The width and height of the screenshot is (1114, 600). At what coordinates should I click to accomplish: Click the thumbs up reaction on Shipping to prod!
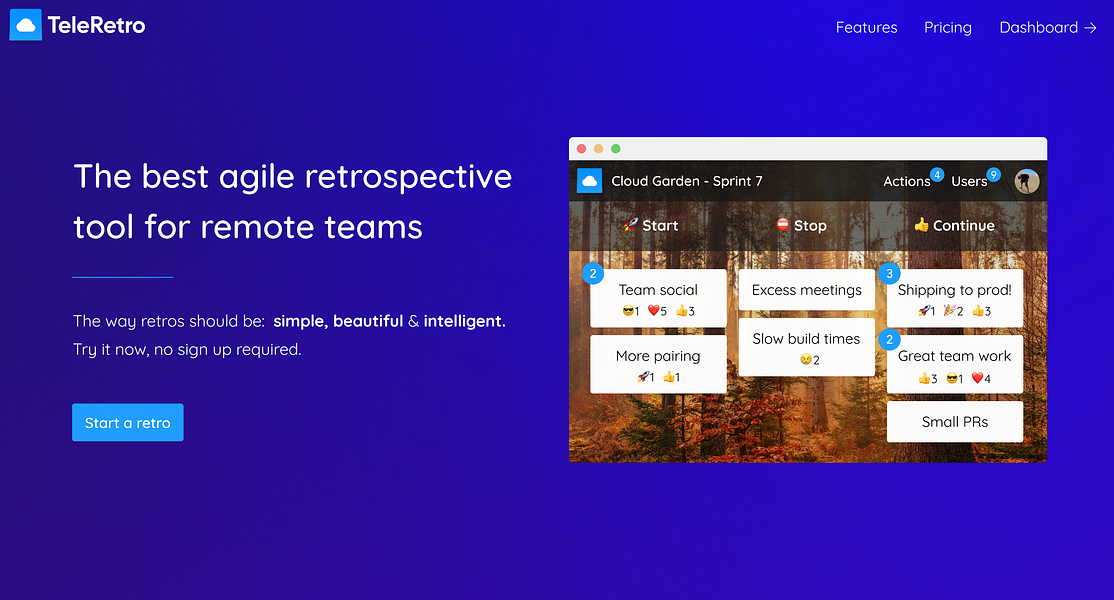pyautogui.click(x=981, y=311)
